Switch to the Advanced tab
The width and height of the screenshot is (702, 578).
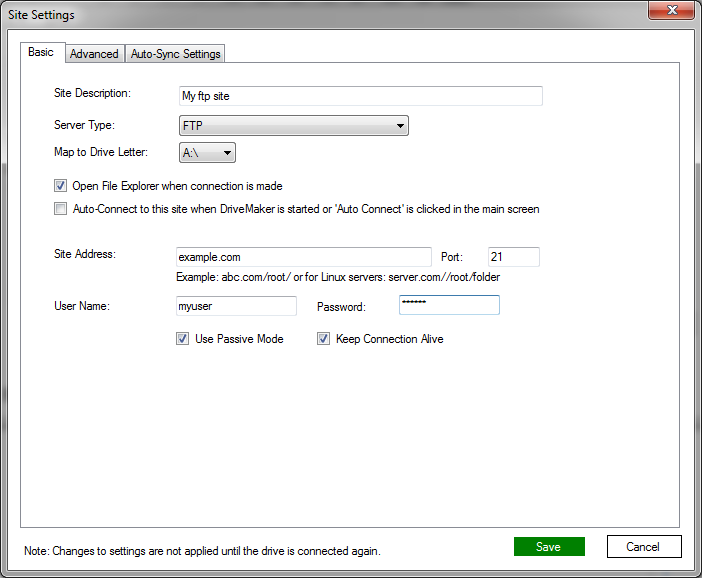click(x=94, y=54)
